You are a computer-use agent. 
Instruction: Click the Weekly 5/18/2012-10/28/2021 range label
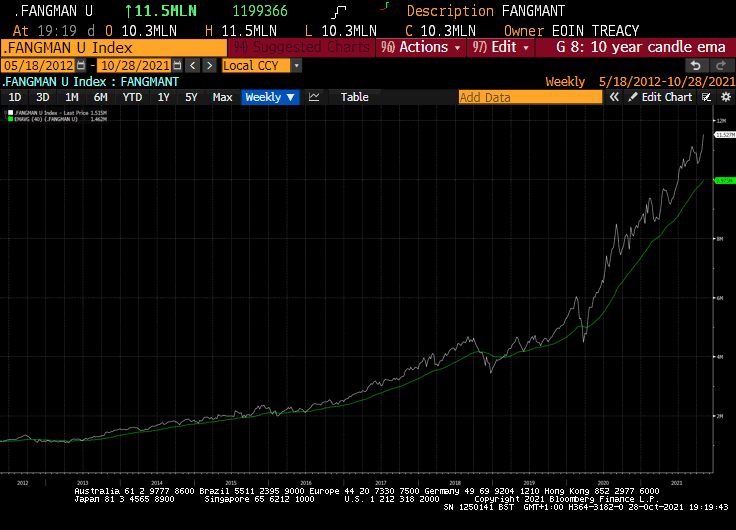pyautogui.click(x=640, y=82)
